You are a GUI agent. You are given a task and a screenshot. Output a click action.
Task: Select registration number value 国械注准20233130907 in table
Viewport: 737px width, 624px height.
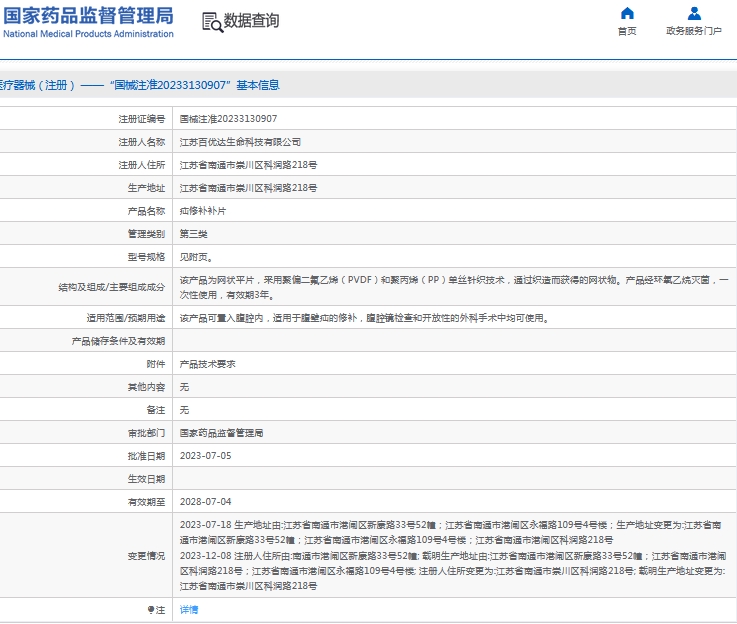tap(228, 119)
